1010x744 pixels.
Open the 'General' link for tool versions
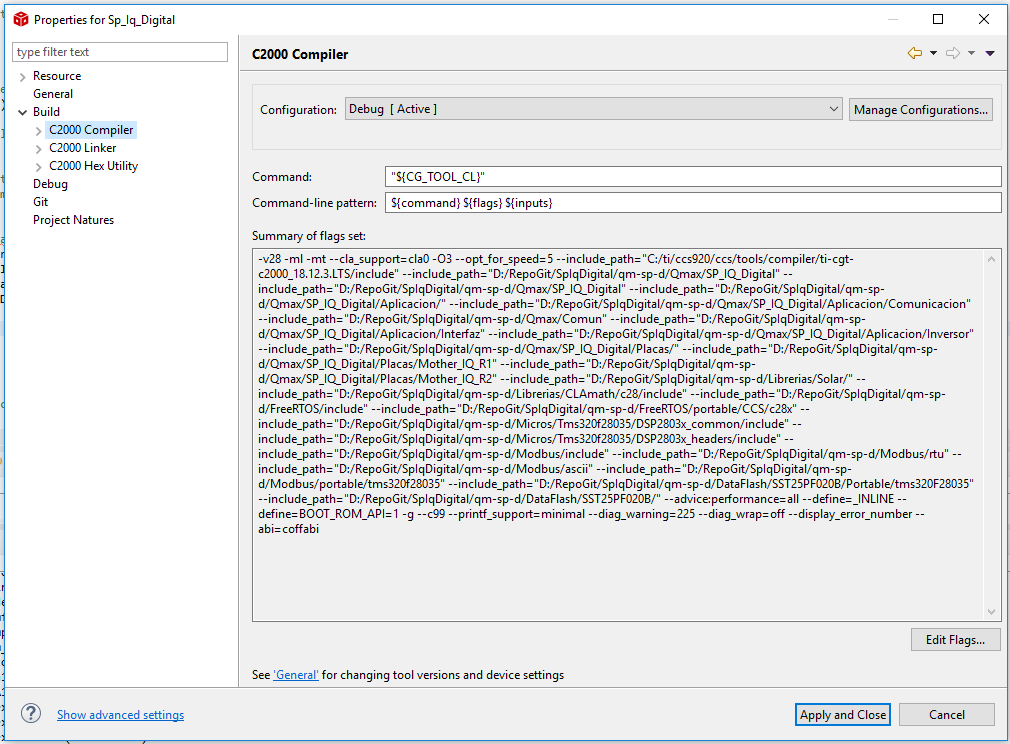tap(296, 674)
